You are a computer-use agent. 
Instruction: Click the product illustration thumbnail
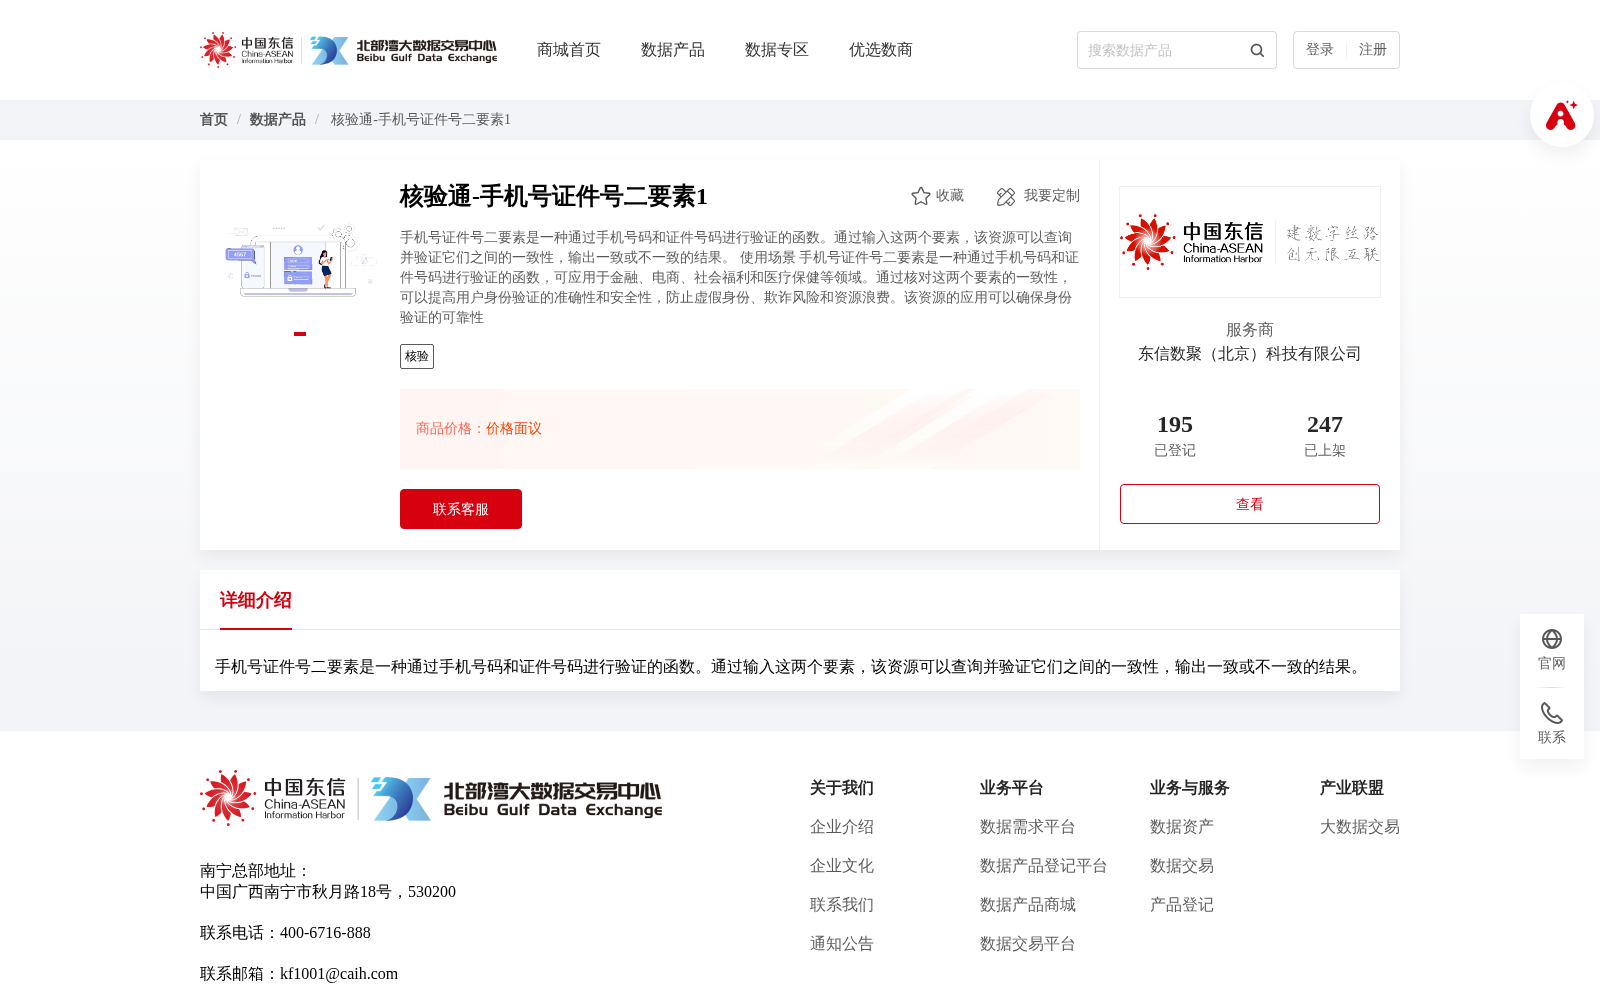pos(299,260)
